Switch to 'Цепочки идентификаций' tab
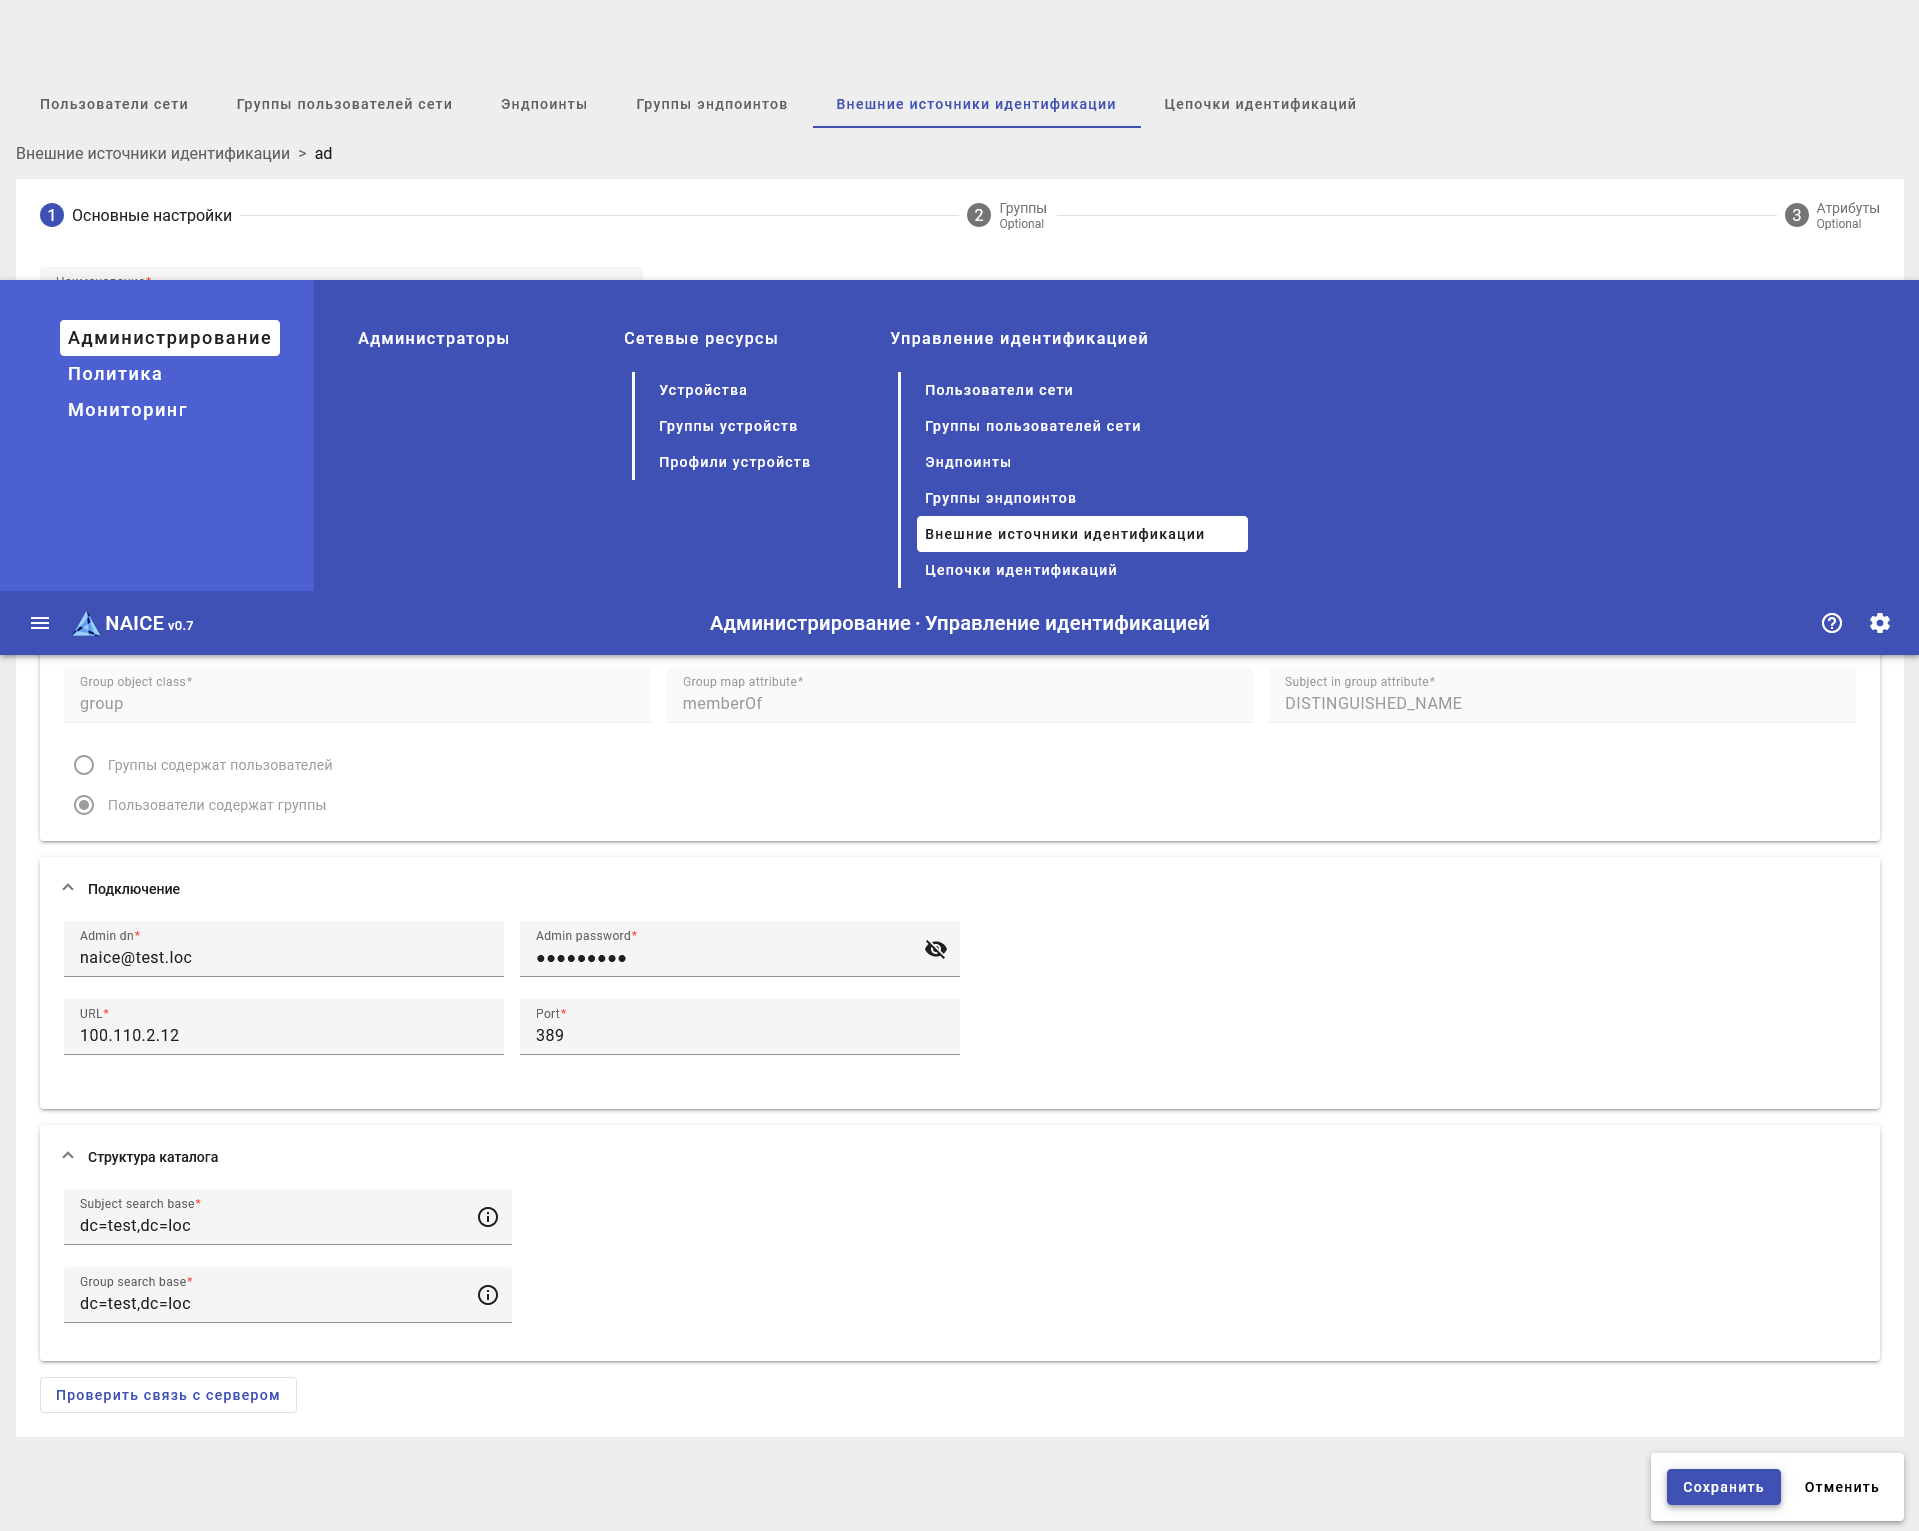The image size is (1919, 1531). 1260,104
